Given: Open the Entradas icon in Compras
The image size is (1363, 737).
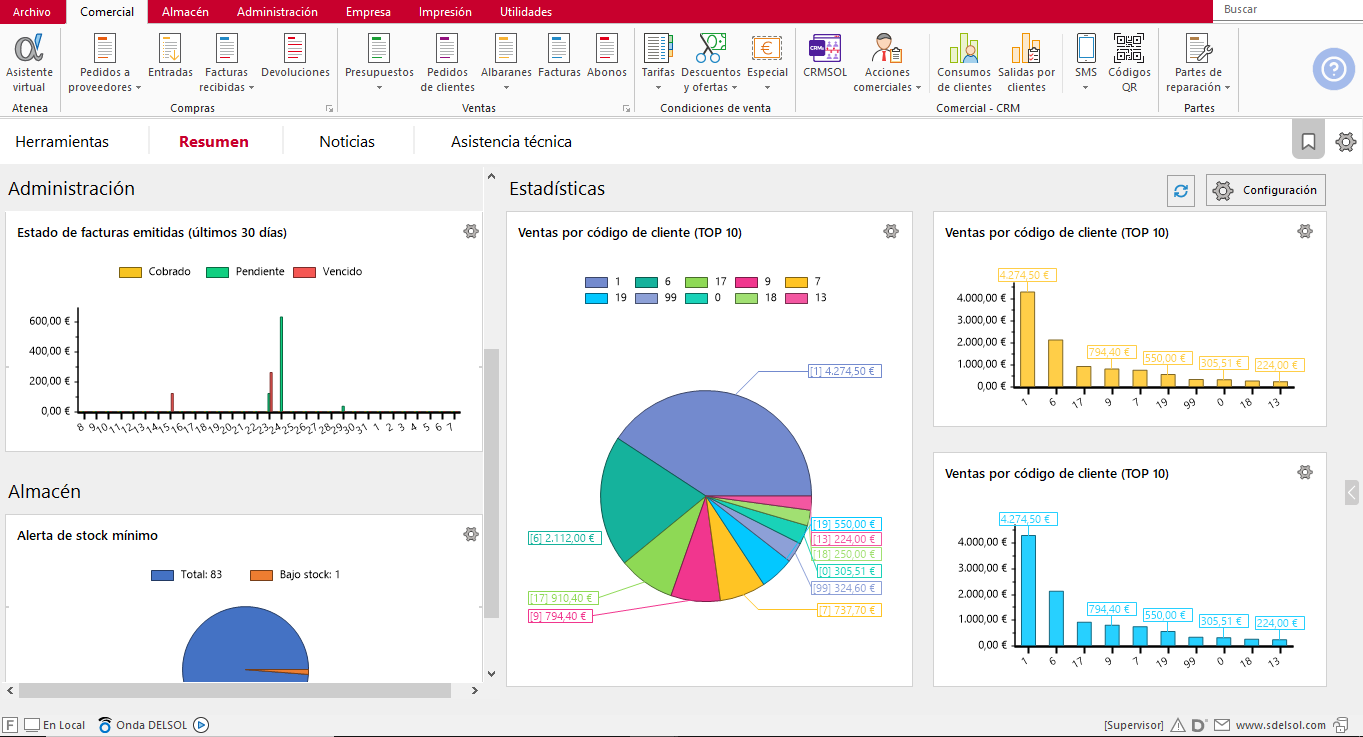Looking at the screenshot, I should [170, 57].
